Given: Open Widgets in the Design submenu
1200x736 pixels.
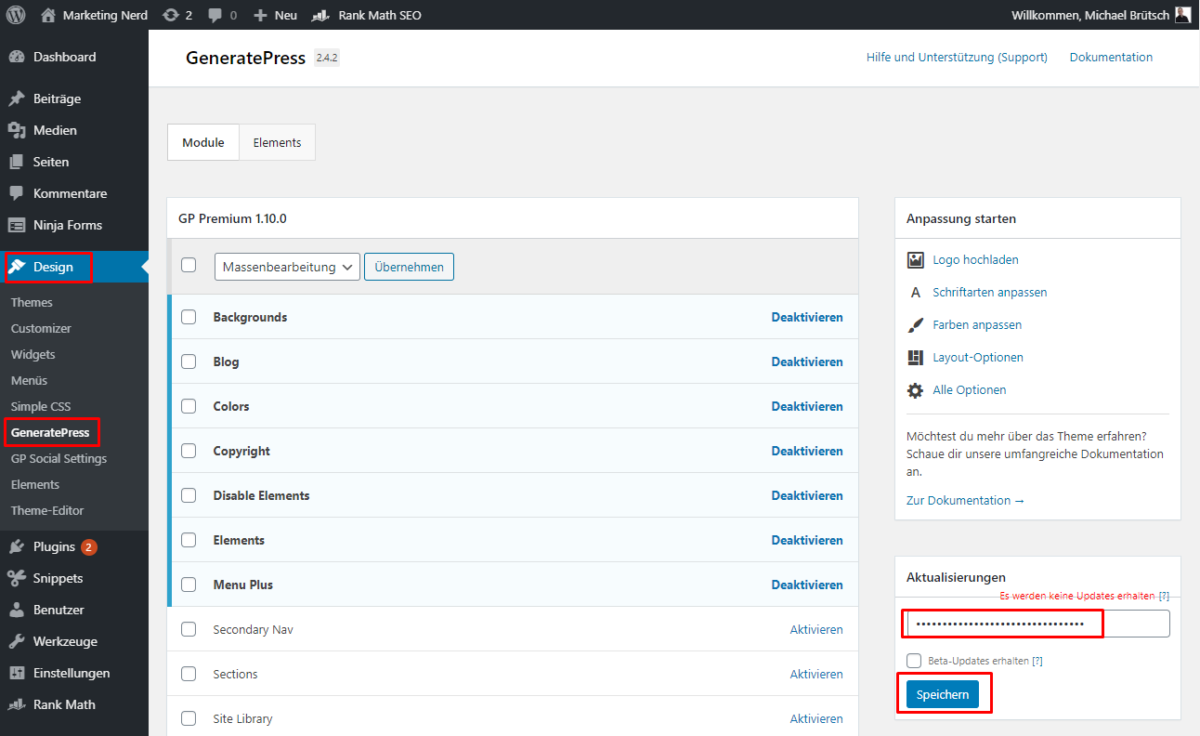Looking at the screenshot, I should (x=33, y=354).
